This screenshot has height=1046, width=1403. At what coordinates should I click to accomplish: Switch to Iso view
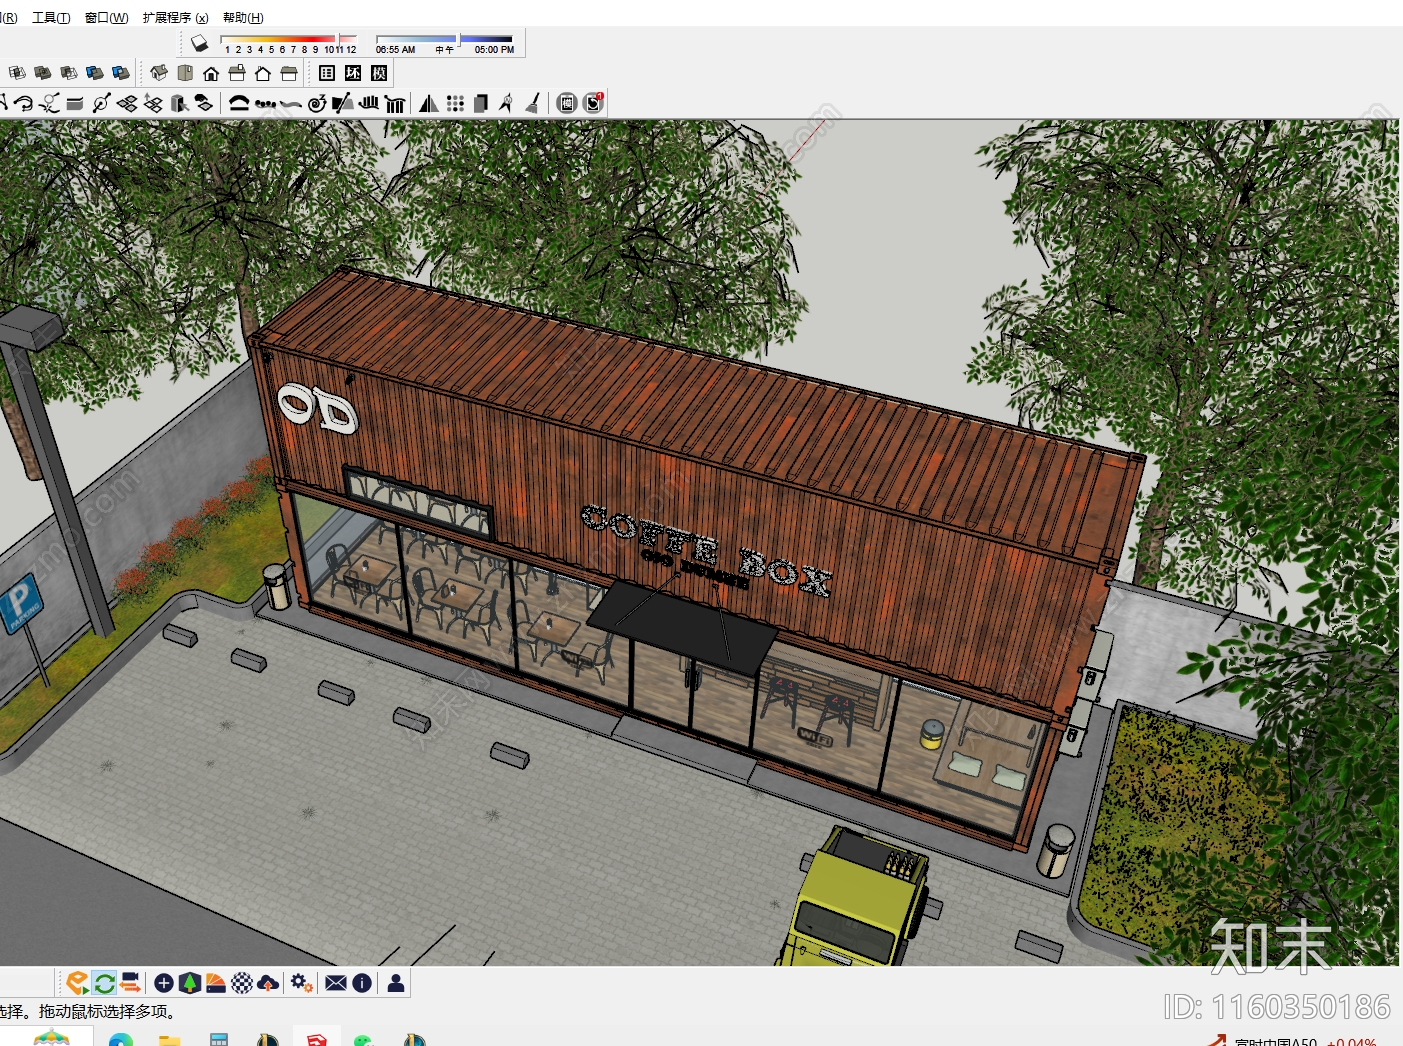[x=159, y=73]
